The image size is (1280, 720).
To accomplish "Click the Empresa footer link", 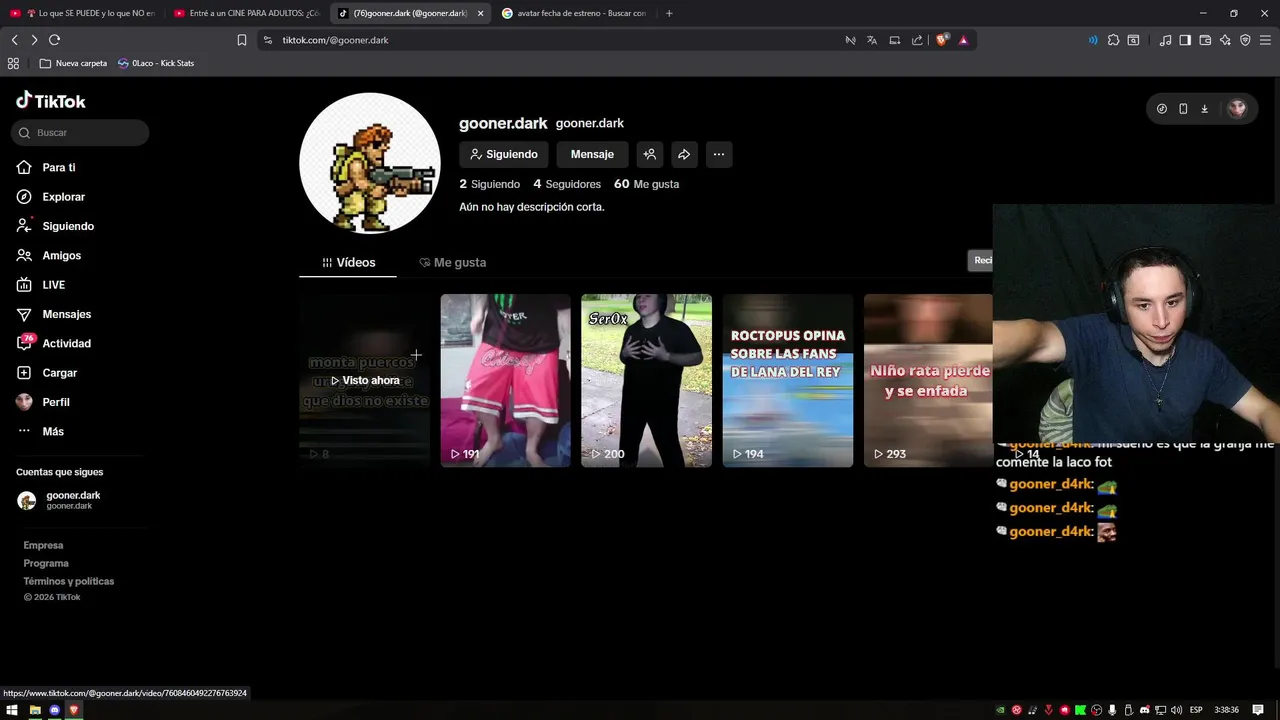I will pyautogui.click(x=43, y=545).
